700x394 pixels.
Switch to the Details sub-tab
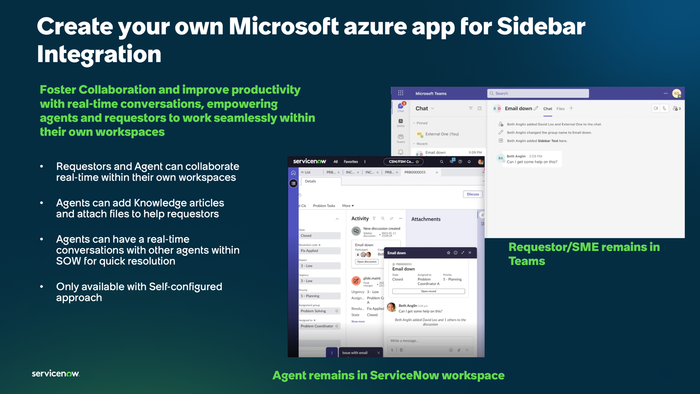[311, 181]
